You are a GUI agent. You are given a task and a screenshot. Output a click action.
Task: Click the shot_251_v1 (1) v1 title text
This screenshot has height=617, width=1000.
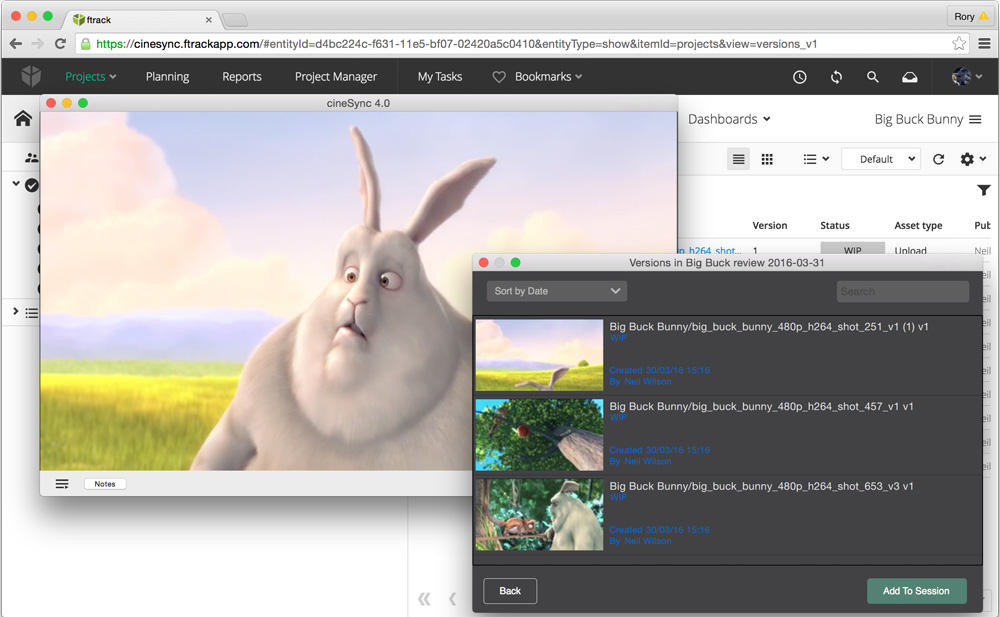[768, 327]
